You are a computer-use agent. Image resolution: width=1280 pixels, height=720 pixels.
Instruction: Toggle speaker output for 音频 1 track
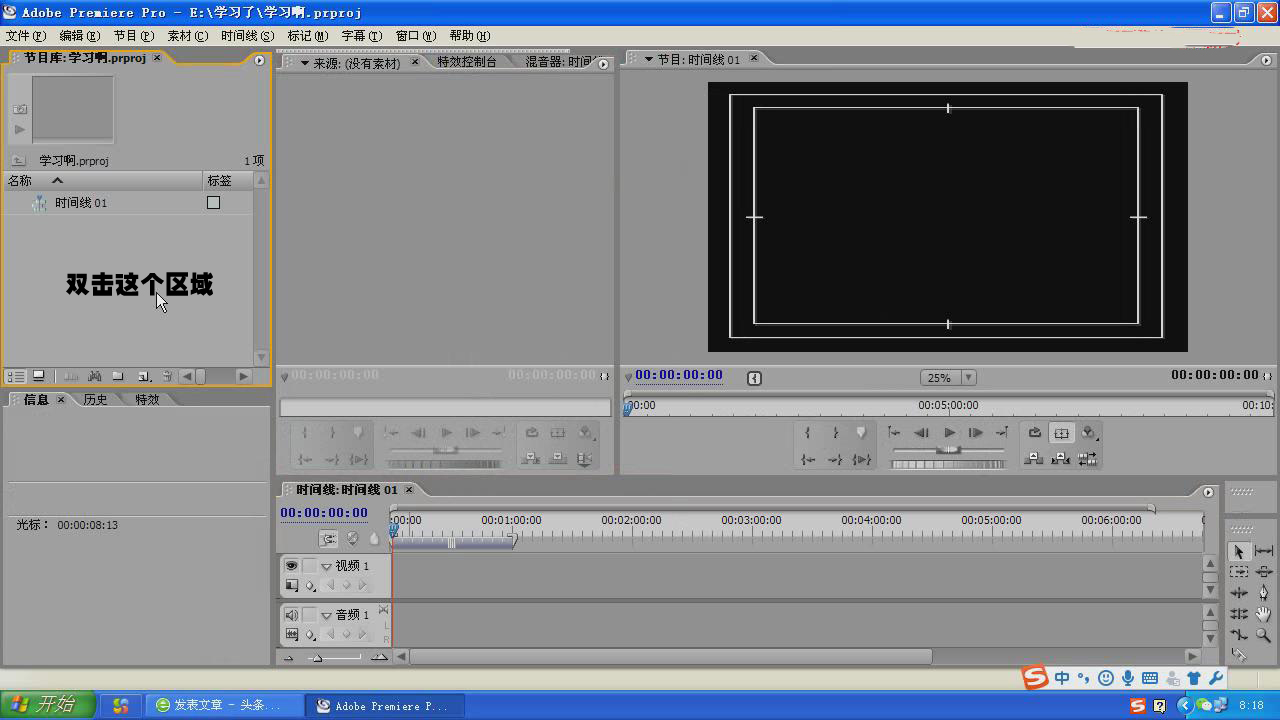pos(291,615)
